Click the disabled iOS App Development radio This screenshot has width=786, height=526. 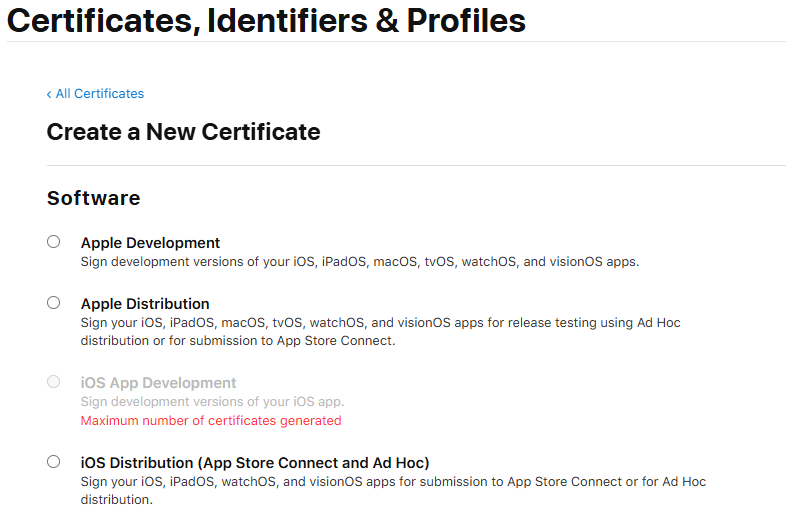tap(54, 382)
